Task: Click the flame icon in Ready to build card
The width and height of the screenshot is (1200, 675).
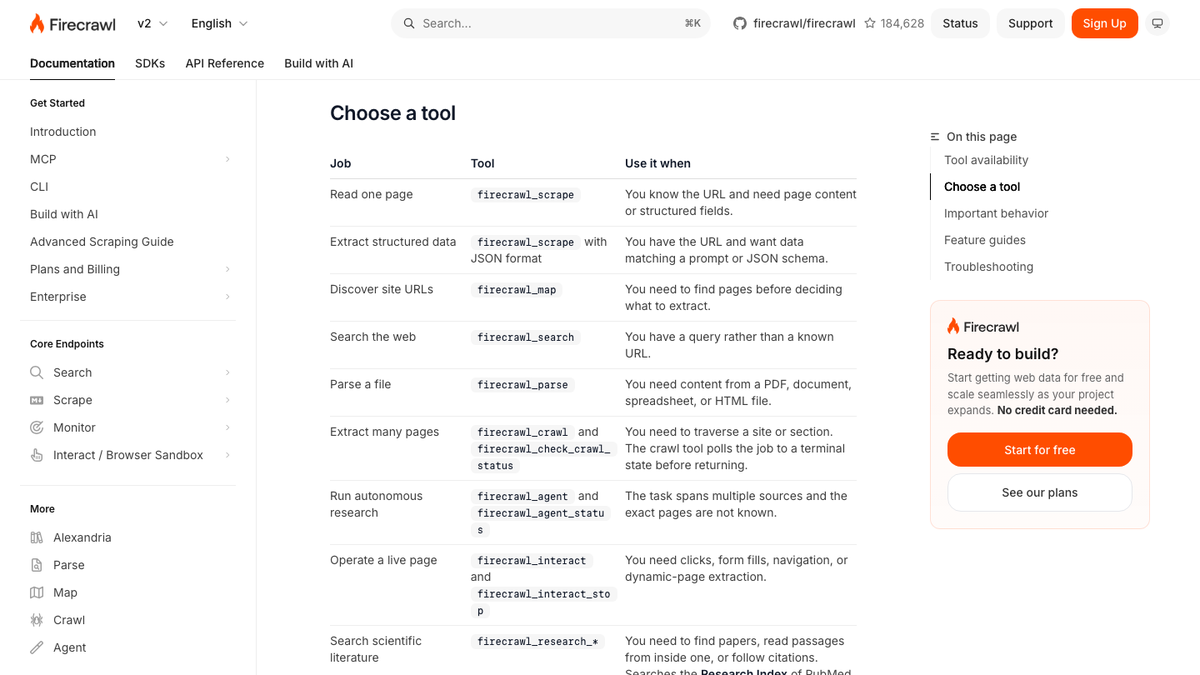Action: (x=953, y=326)
